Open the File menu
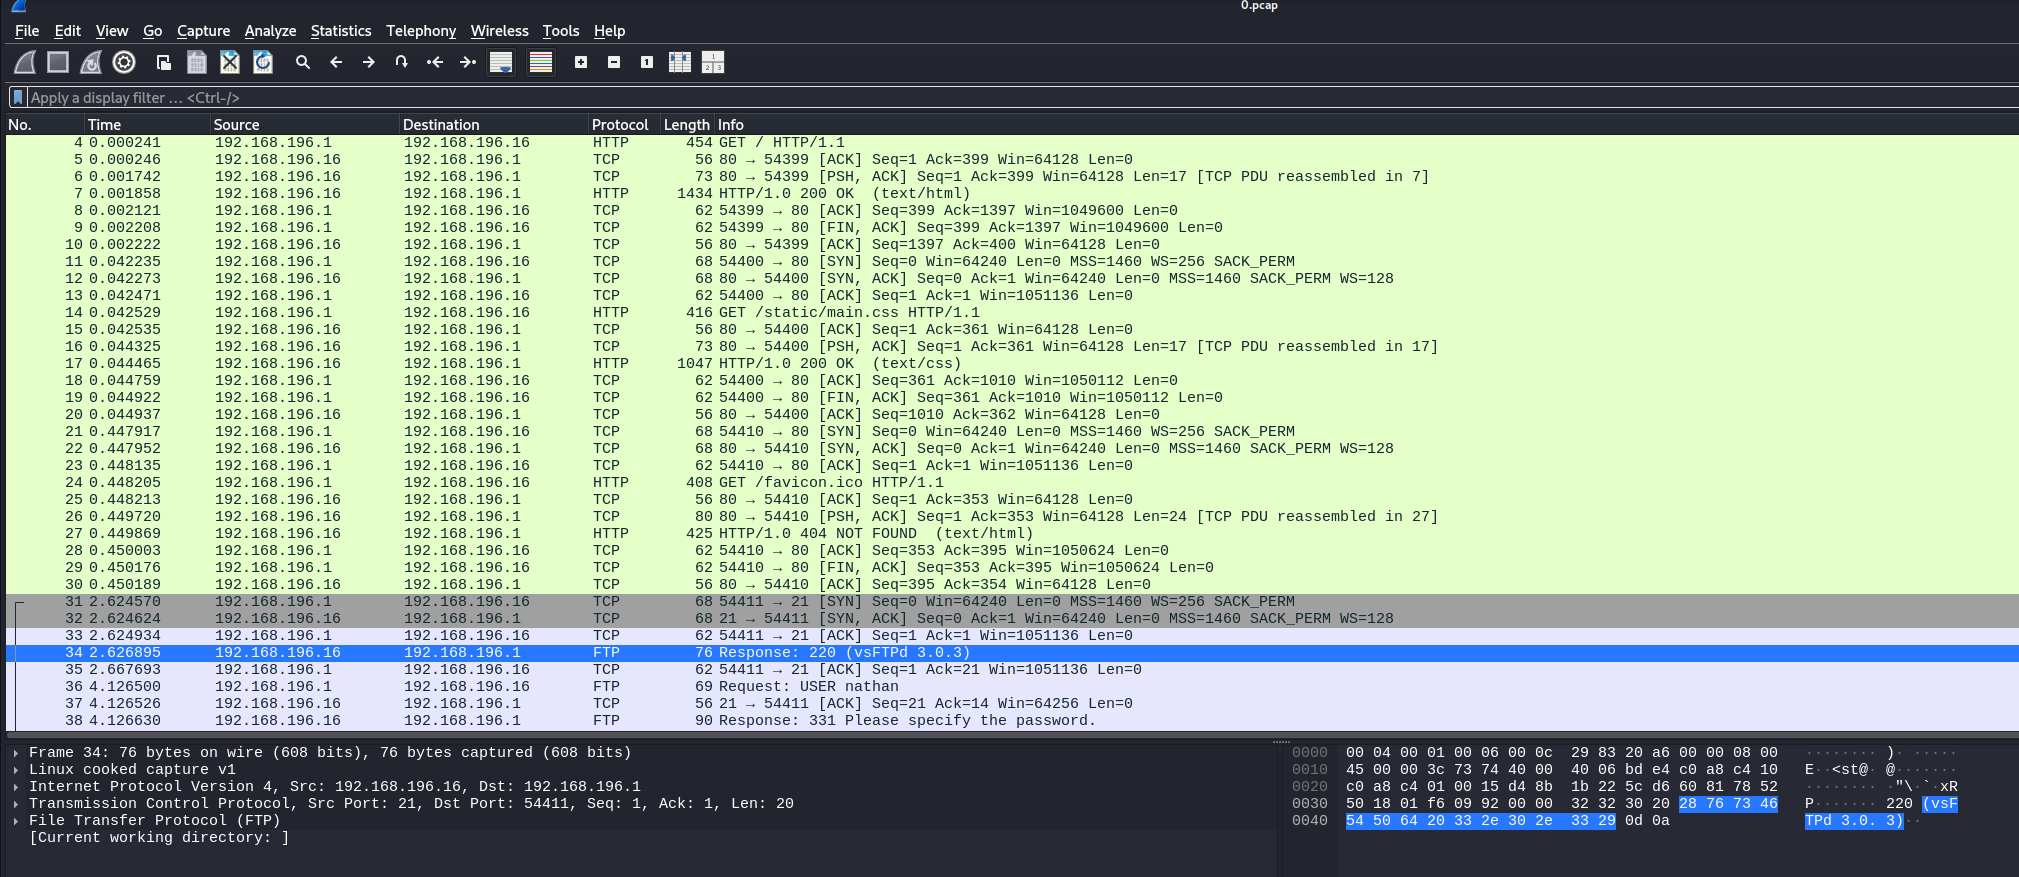This screenshot has height=877, width=2019. point(27,31)
